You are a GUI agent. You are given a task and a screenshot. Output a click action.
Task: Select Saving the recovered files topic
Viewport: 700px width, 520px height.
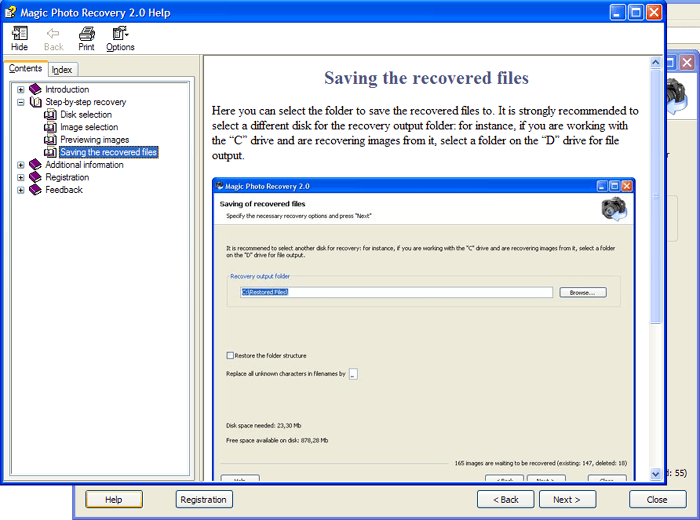point(108,152)
